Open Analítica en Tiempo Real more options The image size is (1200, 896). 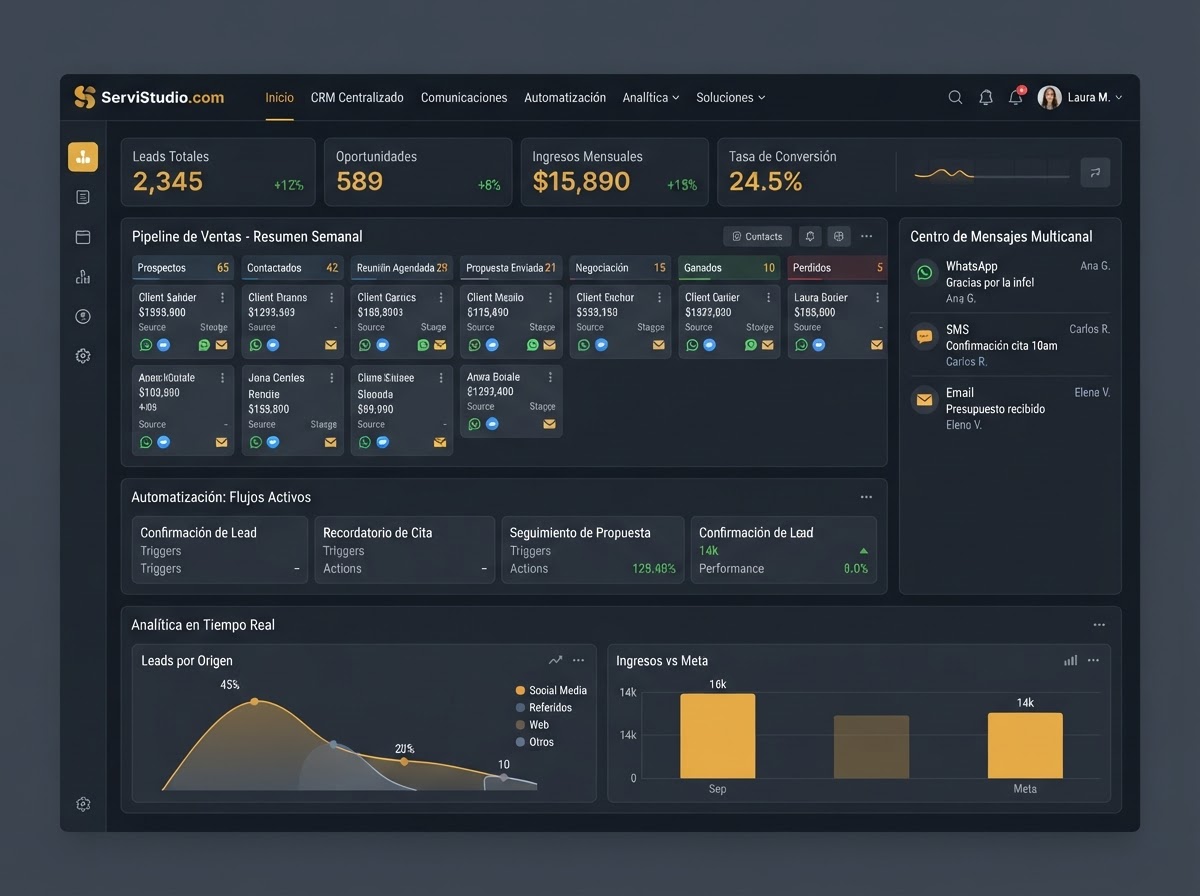click(1099, 625)
